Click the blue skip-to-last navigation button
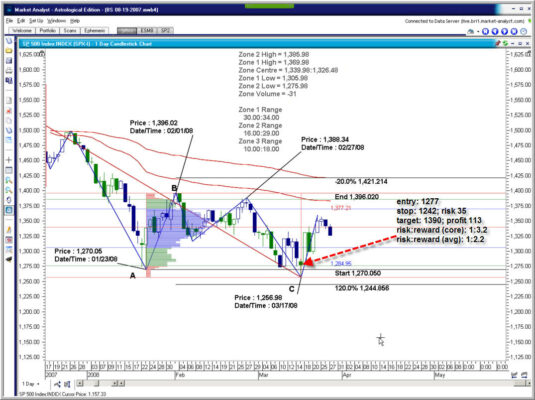Viewport: 535px width, 400px height. [514, 31]
